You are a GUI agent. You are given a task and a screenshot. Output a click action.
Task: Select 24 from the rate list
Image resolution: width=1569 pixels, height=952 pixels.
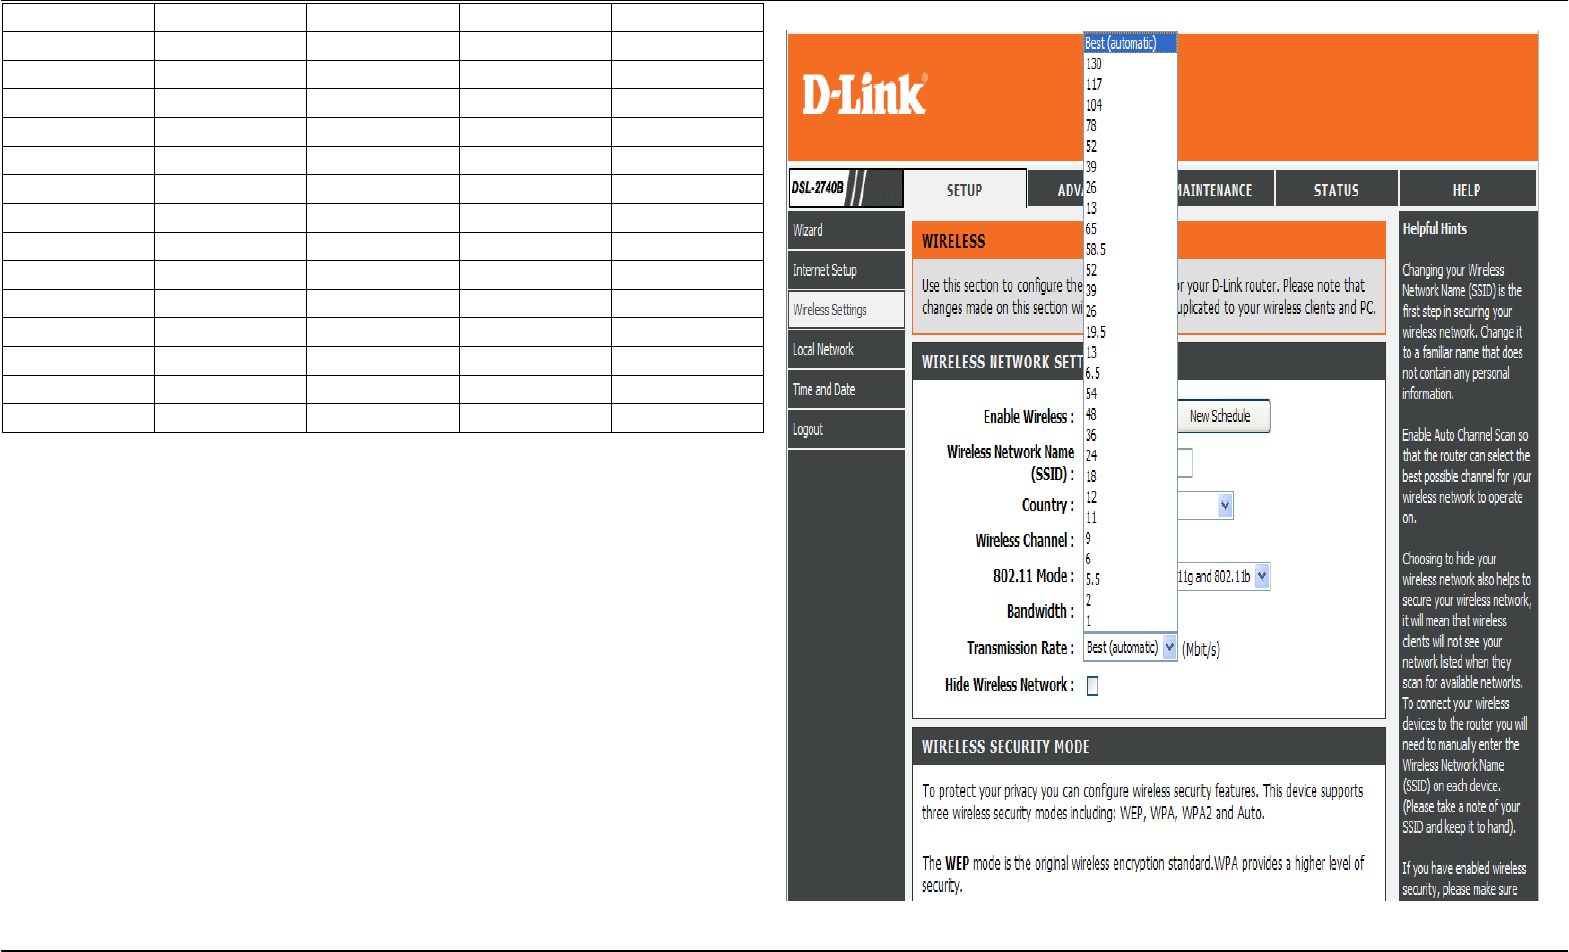(1130, 456)
